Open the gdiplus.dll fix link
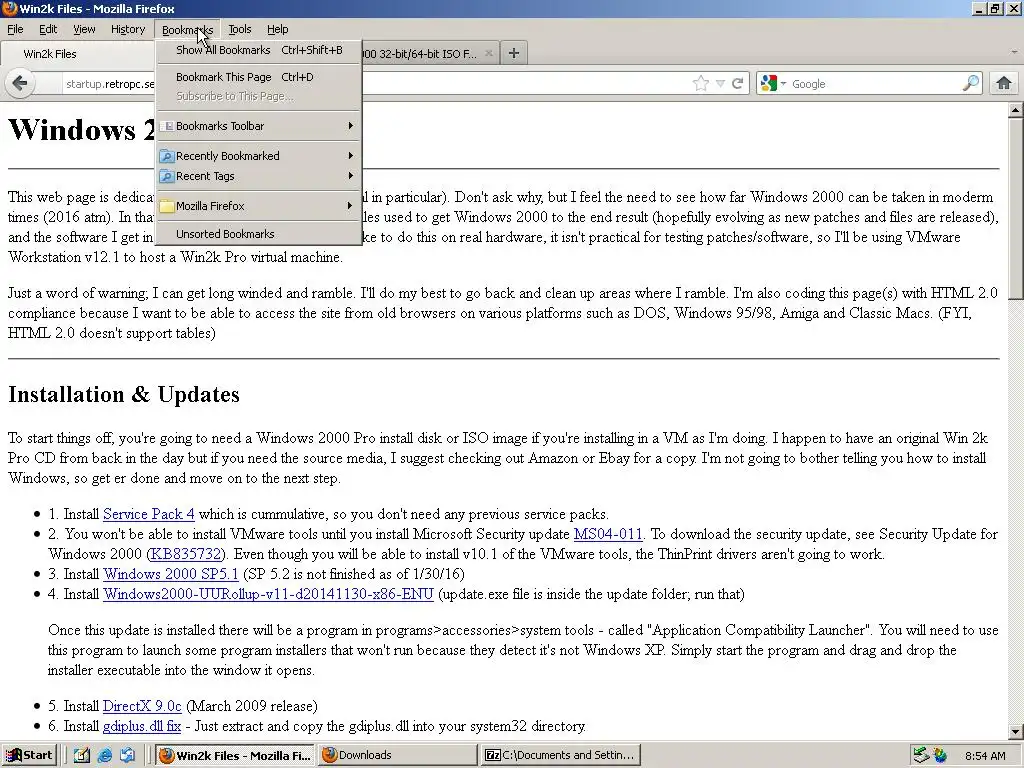This screenshot has height=768, width=1024. click(x=142, y=726)
